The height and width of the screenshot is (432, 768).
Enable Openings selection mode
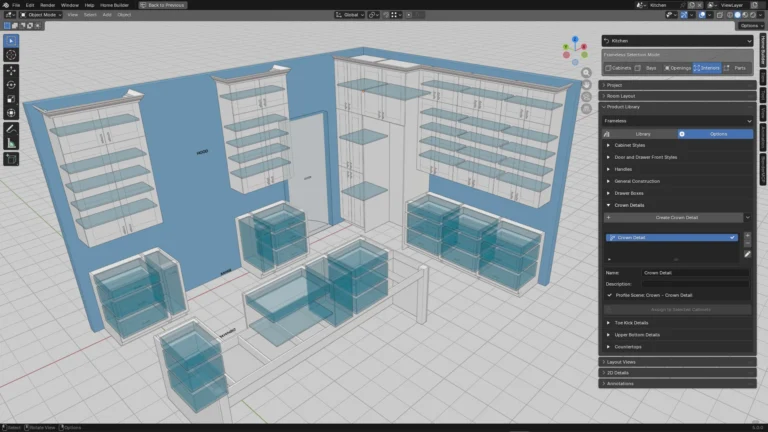coord(677,68)
